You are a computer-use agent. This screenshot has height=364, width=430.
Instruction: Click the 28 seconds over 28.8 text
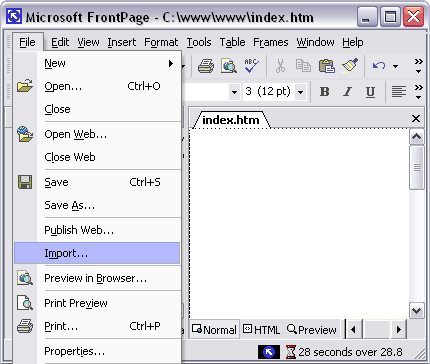coord(350,352)
